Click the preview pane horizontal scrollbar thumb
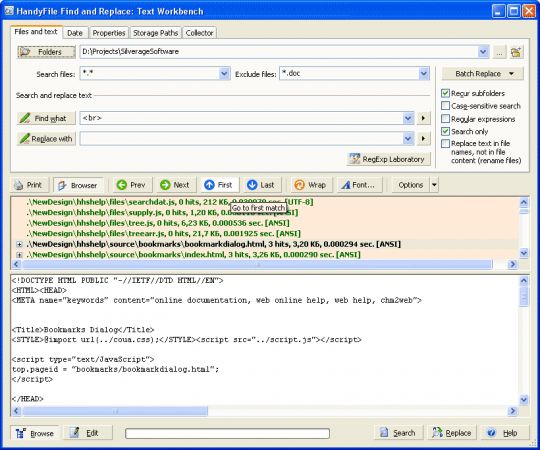This screenshot has height=450, width=540. point(115,411)
